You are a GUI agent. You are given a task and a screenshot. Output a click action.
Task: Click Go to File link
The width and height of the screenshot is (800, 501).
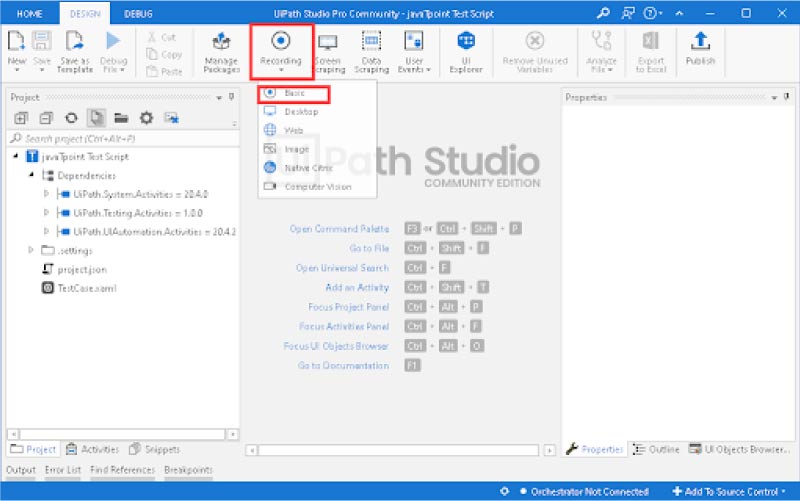click(x=369, y=248)
